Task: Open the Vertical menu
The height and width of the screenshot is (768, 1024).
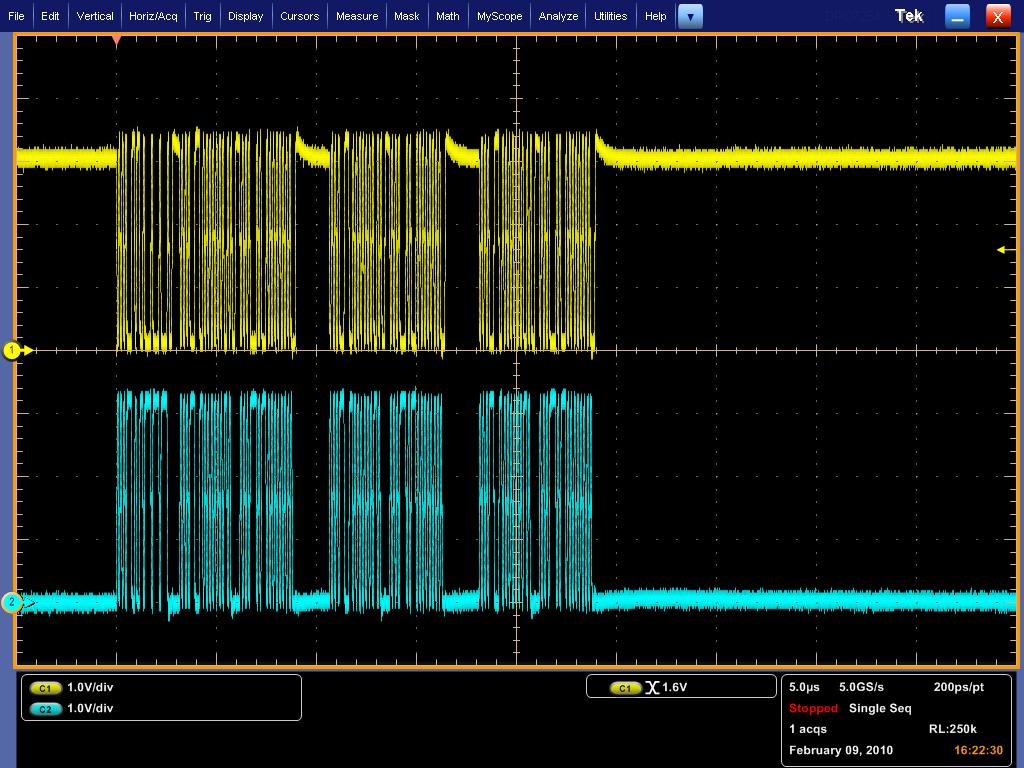Action: pyautogui.click(x=95, y=16)
